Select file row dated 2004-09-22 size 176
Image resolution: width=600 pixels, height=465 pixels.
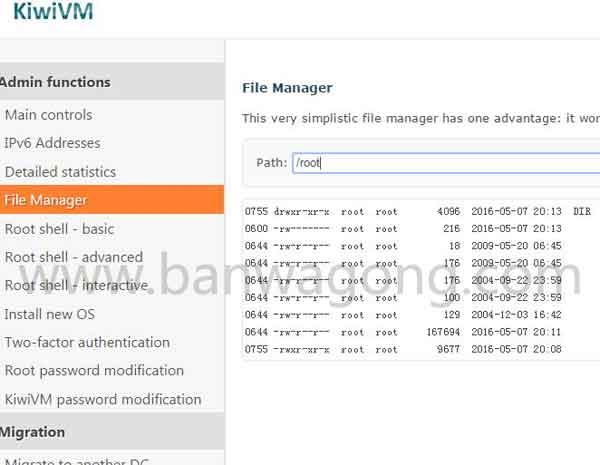pyautogui.click(x=403, y=280)
